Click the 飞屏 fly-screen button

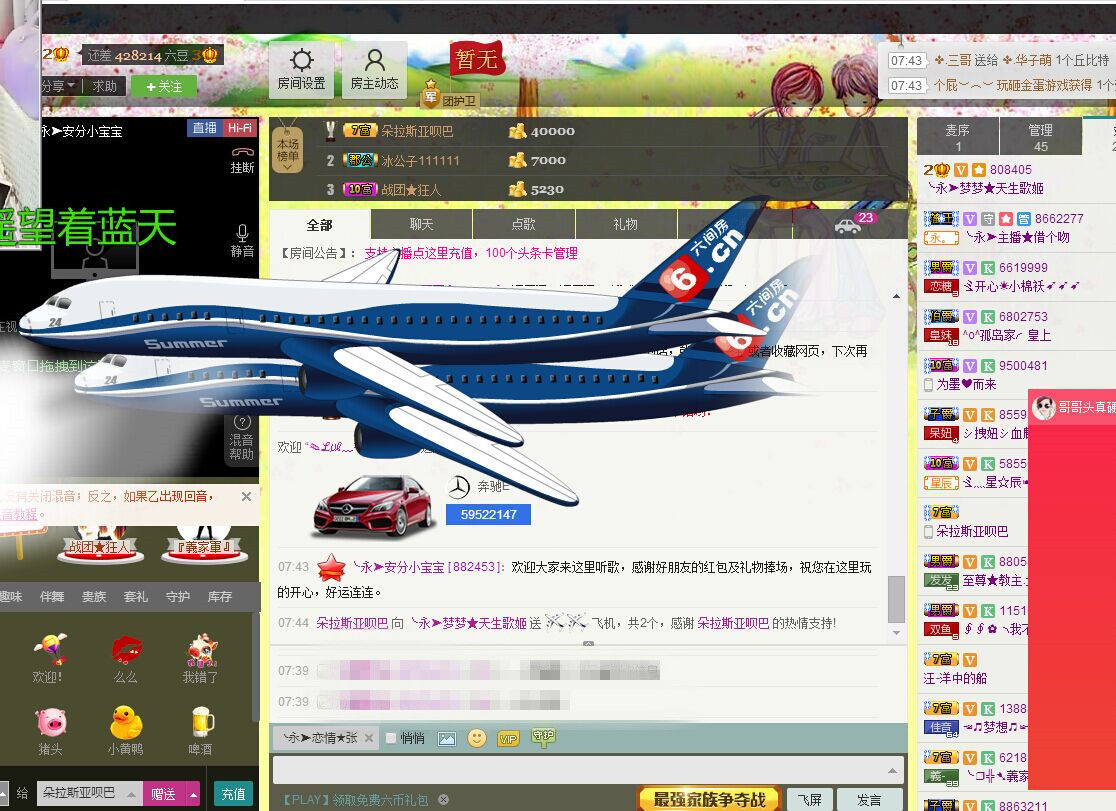click(x=809, y=800)
